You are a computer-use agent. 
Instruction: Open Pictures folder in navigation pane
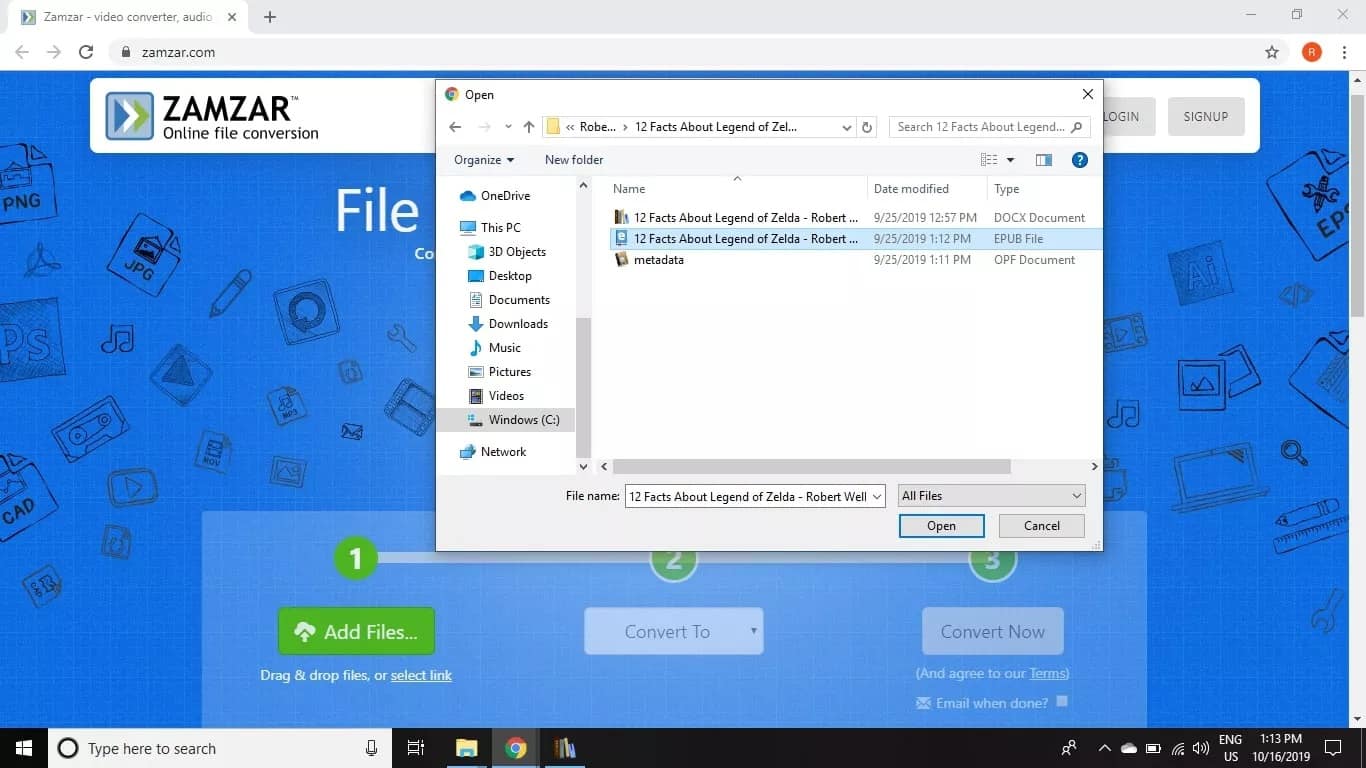pos(500,372)
